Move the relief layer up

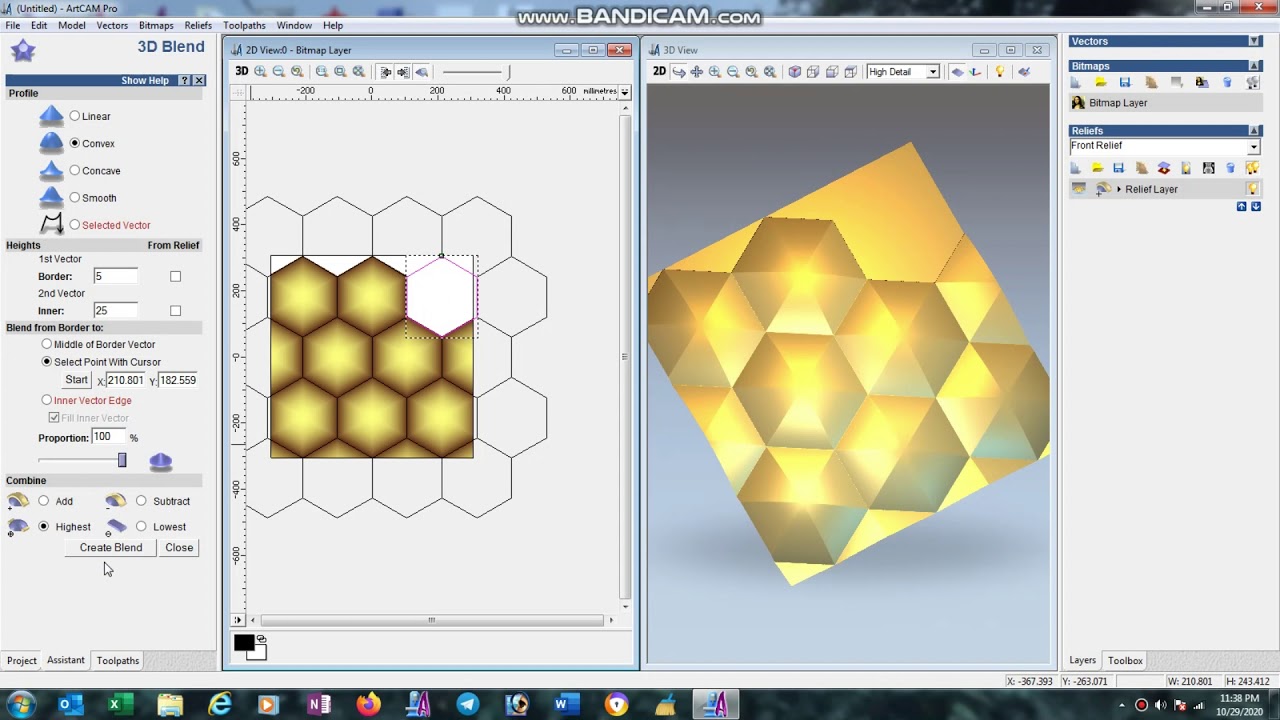pos(1242,207)
